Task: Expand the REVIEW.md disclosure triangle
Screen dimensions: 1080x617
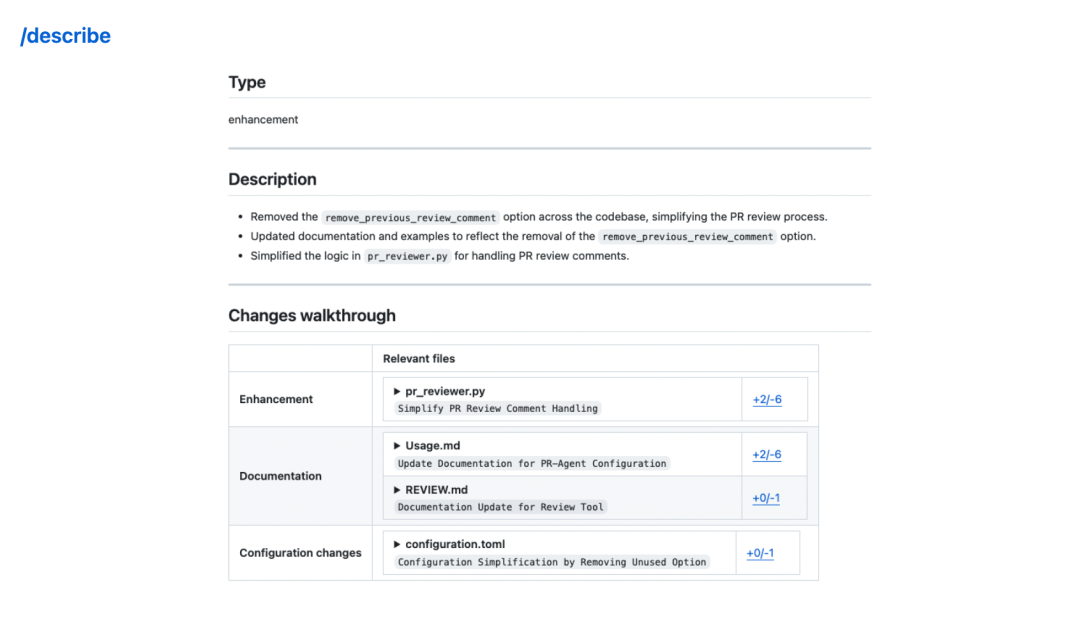Action: pyautogui.click(x=397, y=490)
